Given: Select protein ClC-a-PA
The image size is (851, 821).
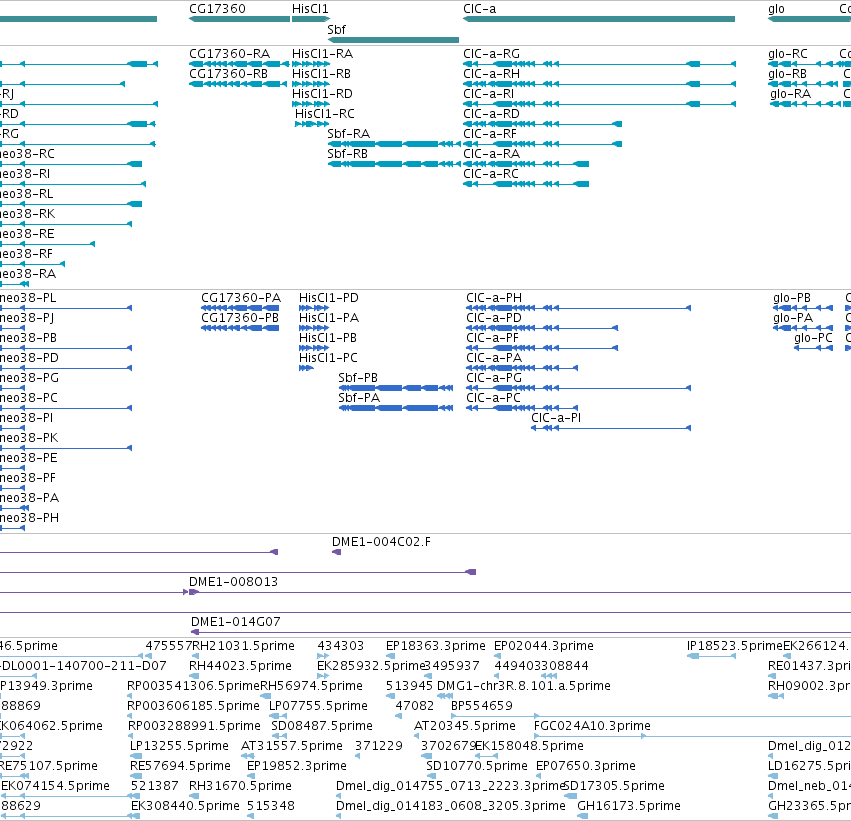Looking at the screenshot, I should tap(522, 368).
